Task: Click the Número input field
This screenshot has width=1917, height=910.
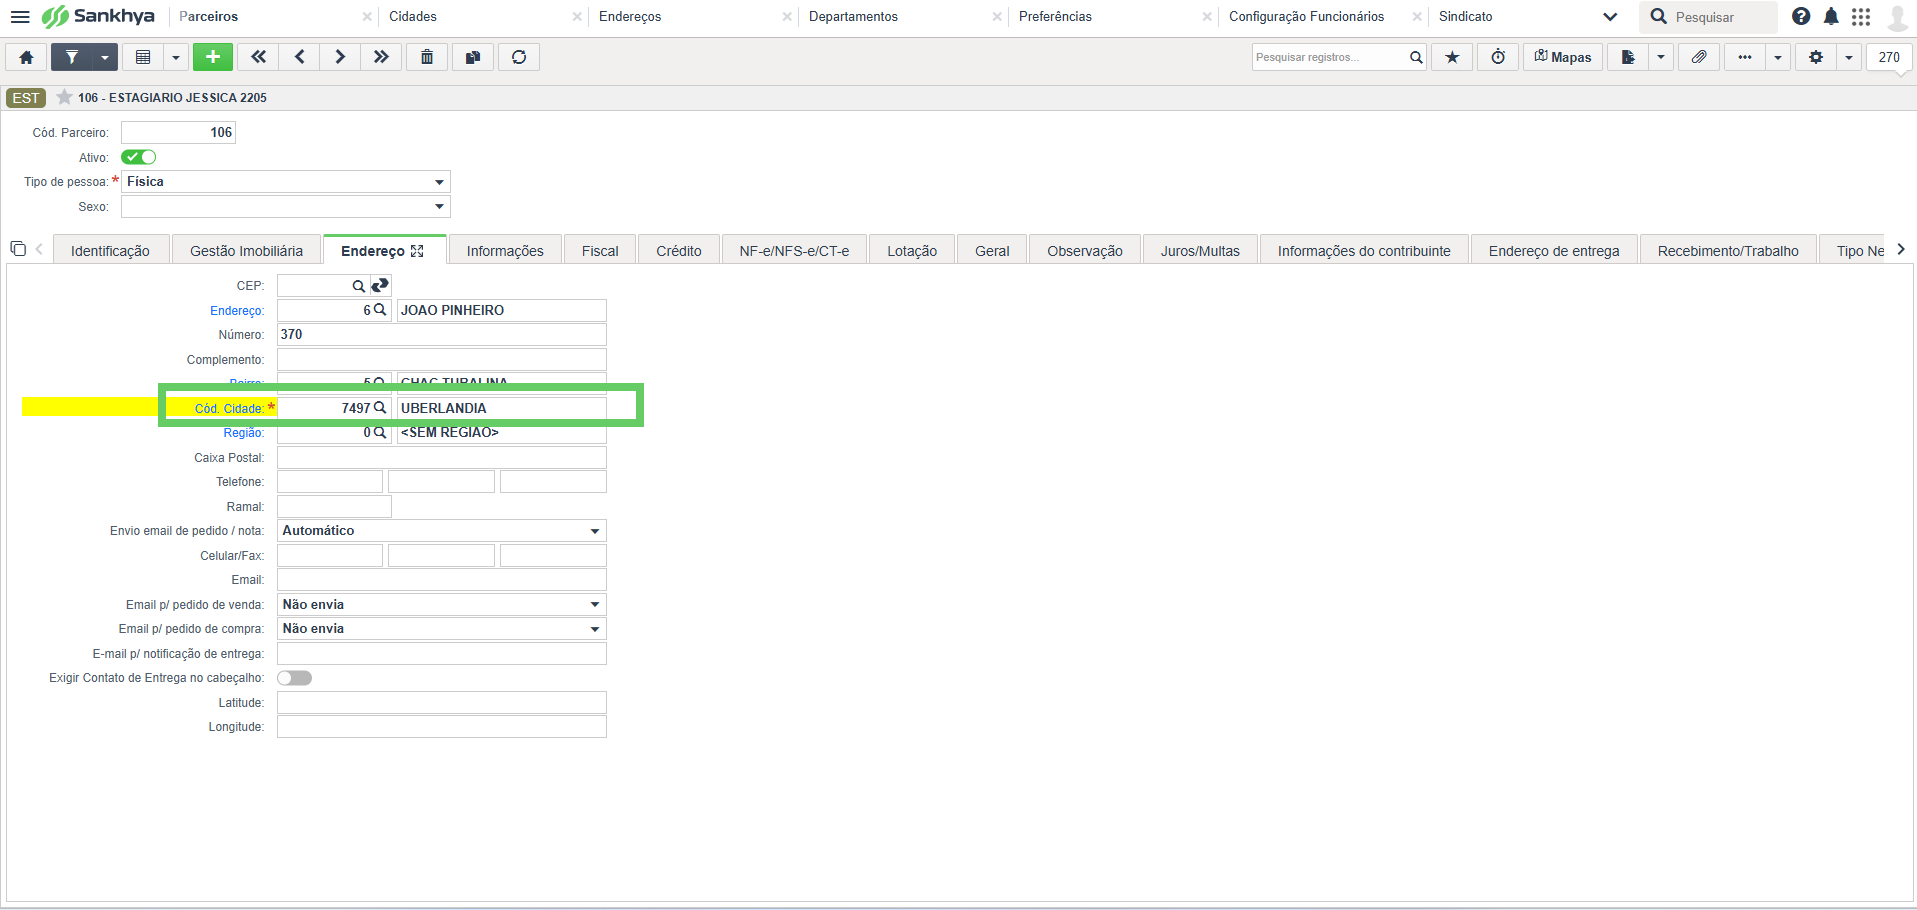Action: pos(442,335)
